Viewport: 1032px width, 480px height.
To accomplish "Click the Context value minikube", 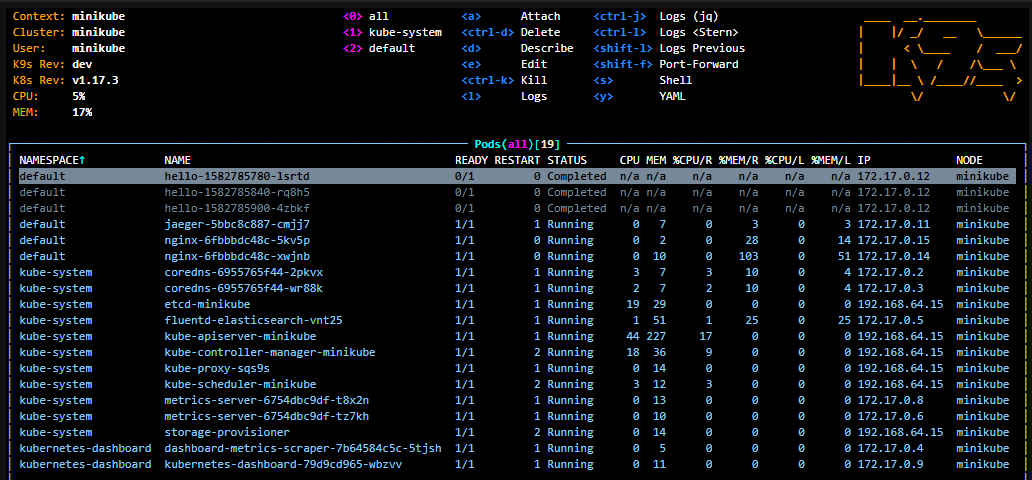I will click(x=99, y=16).
